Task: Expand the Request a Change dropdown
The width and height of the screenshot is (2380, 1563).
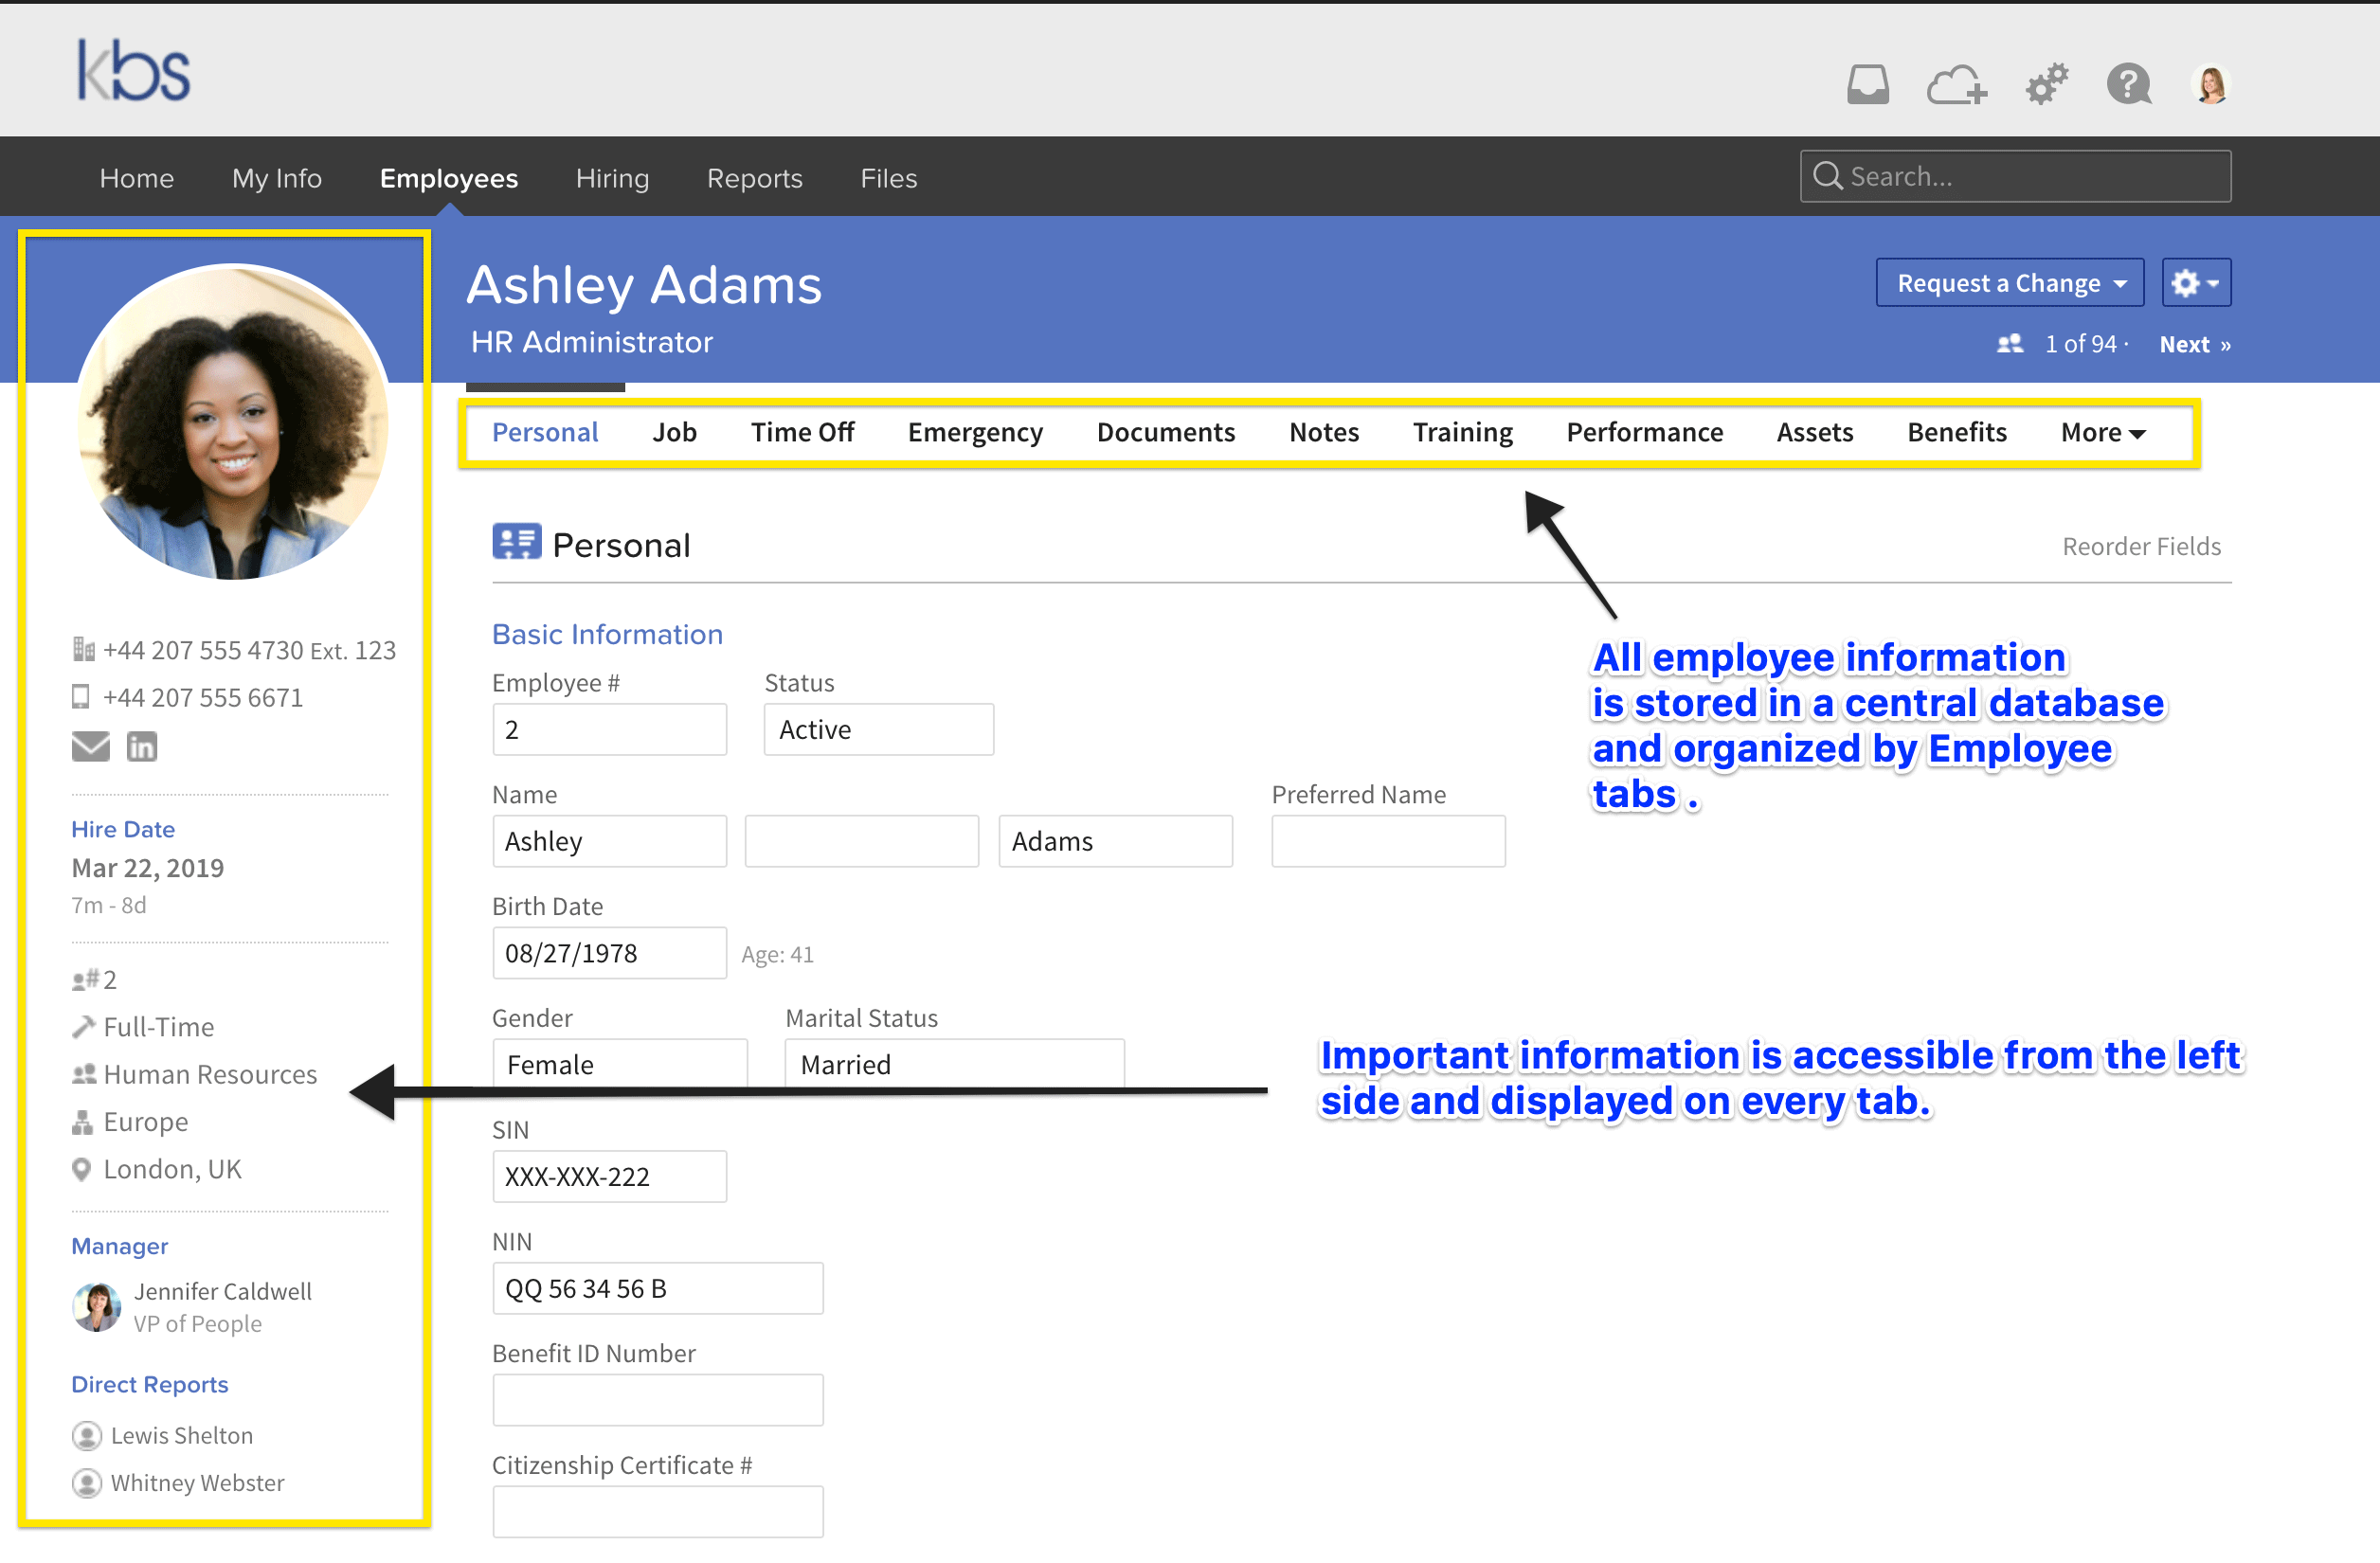Action: click(x=2009, y=283)
